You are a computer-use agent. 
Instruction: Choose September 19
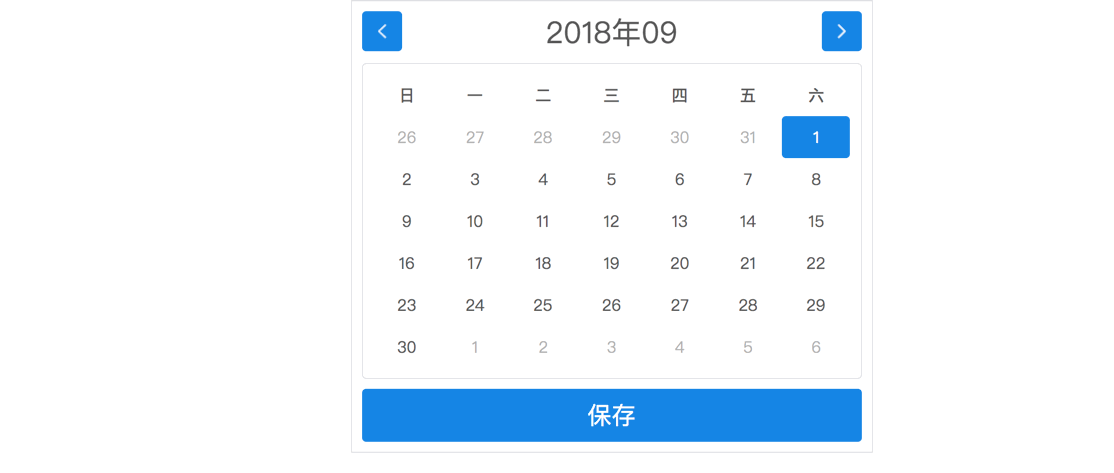click(611, 263)
